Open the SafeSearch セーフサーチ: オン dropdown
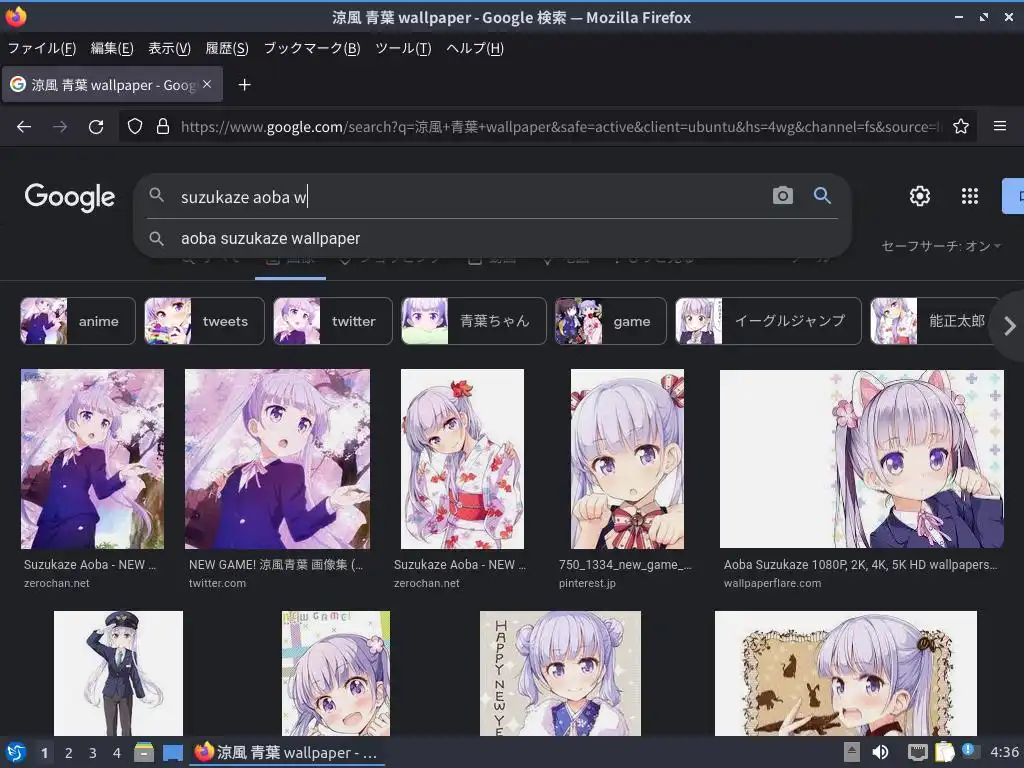The width and height of the screenshot is (1024, 768). pyautogui.click(x=940, y=246)
